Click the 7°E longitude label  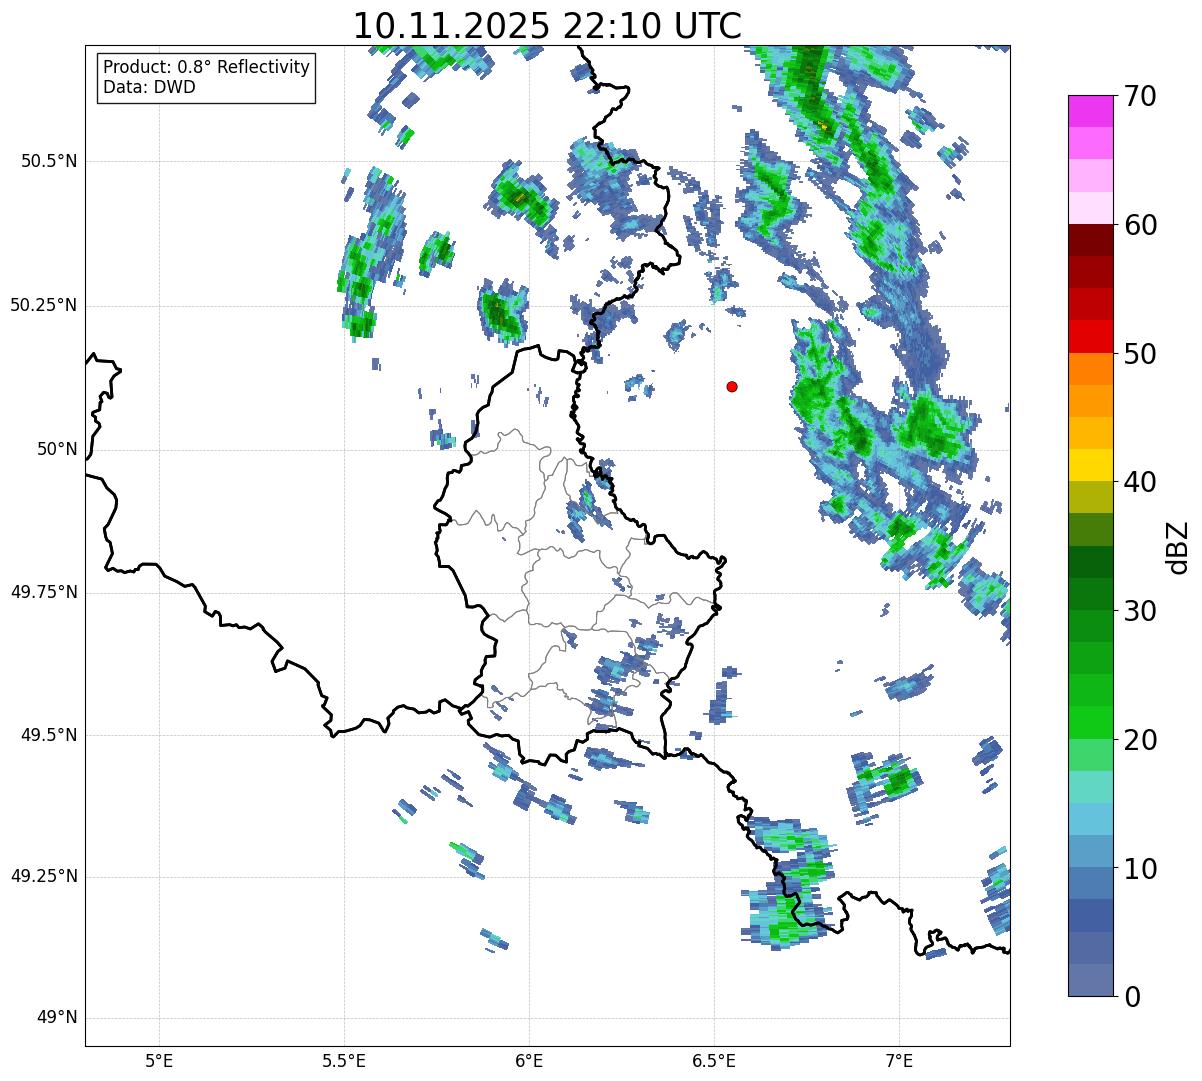(x=899, y=1060)
